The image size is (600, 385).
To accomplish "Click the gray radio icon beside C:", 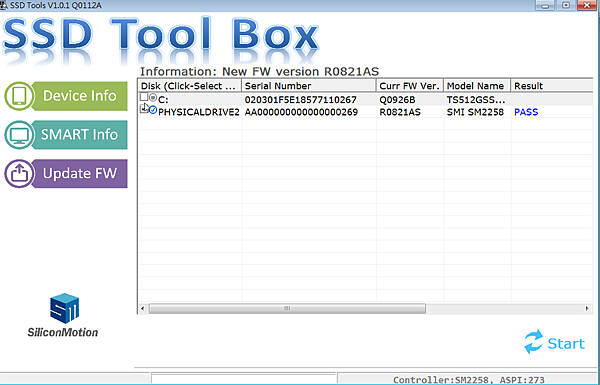I will pos(153,98).
